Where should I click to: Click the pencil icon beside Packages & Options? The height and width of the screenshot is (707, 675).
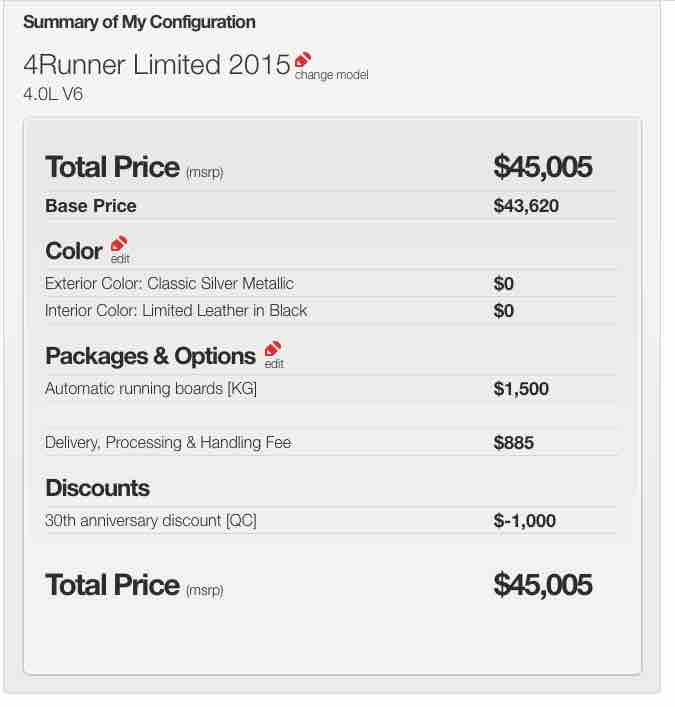pyautogui.click(x=273, y=349)
